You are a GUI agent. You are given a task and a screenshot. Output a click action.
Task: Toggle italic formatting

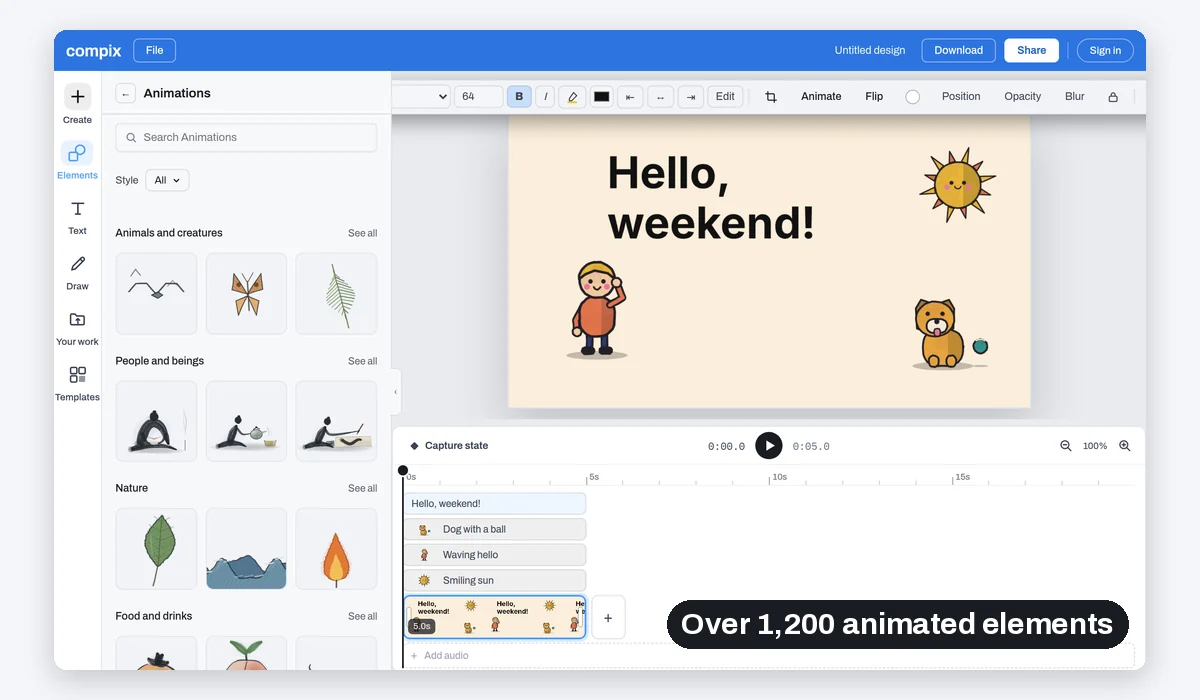pos(545,97)
